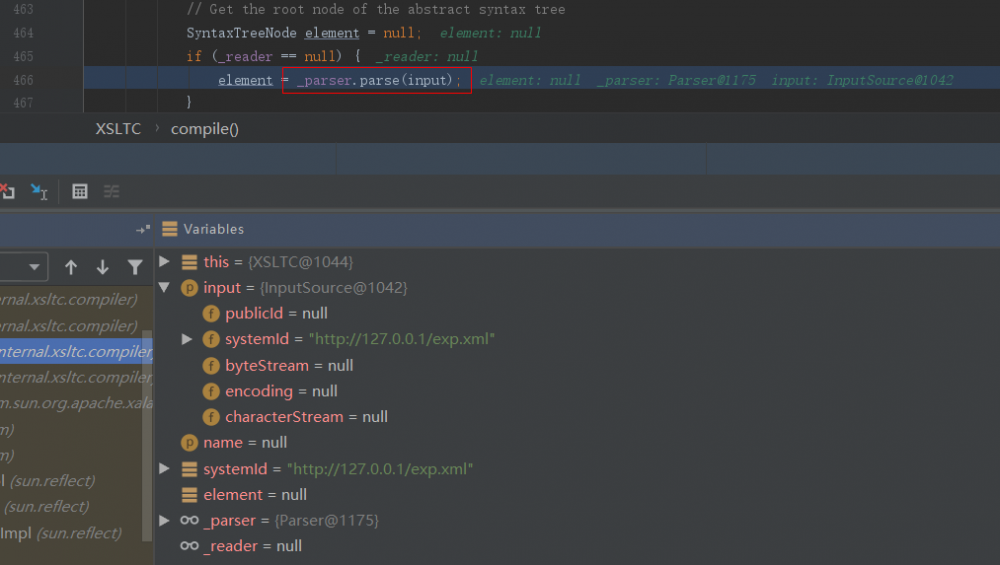Viewport: 1000px width, 565px height.
Task: Click the _reader == null condition
Action: (277, 57)
